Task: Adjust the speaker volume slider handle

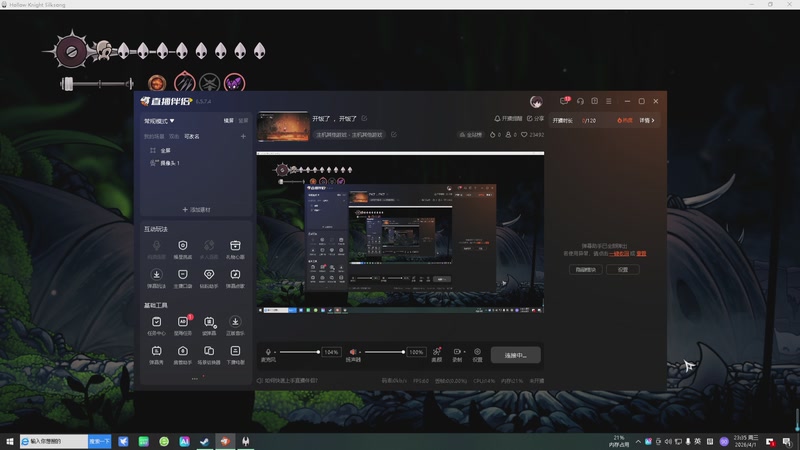Action: point(403,352)
